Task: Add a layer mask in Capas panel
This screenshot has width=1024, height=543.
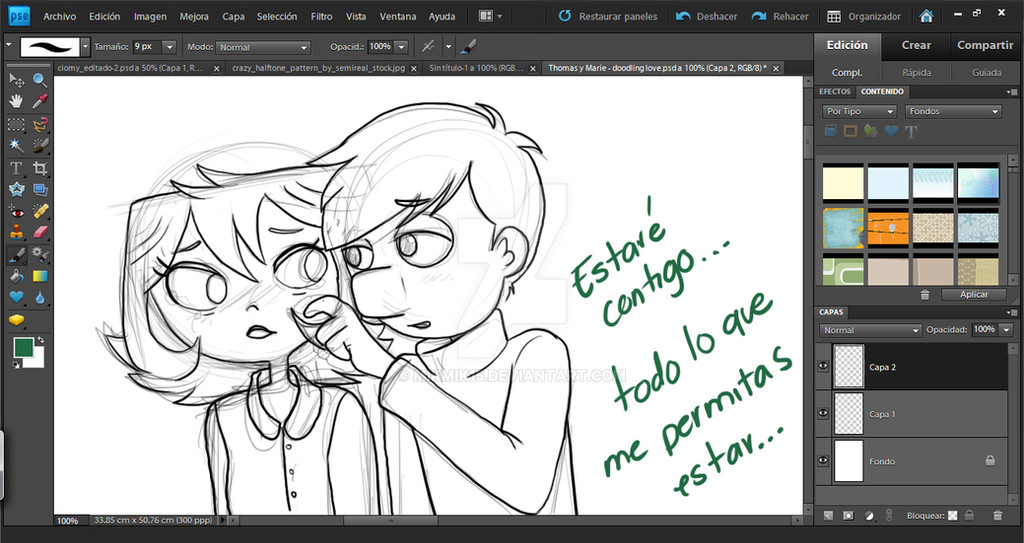Action: (848, 516)
